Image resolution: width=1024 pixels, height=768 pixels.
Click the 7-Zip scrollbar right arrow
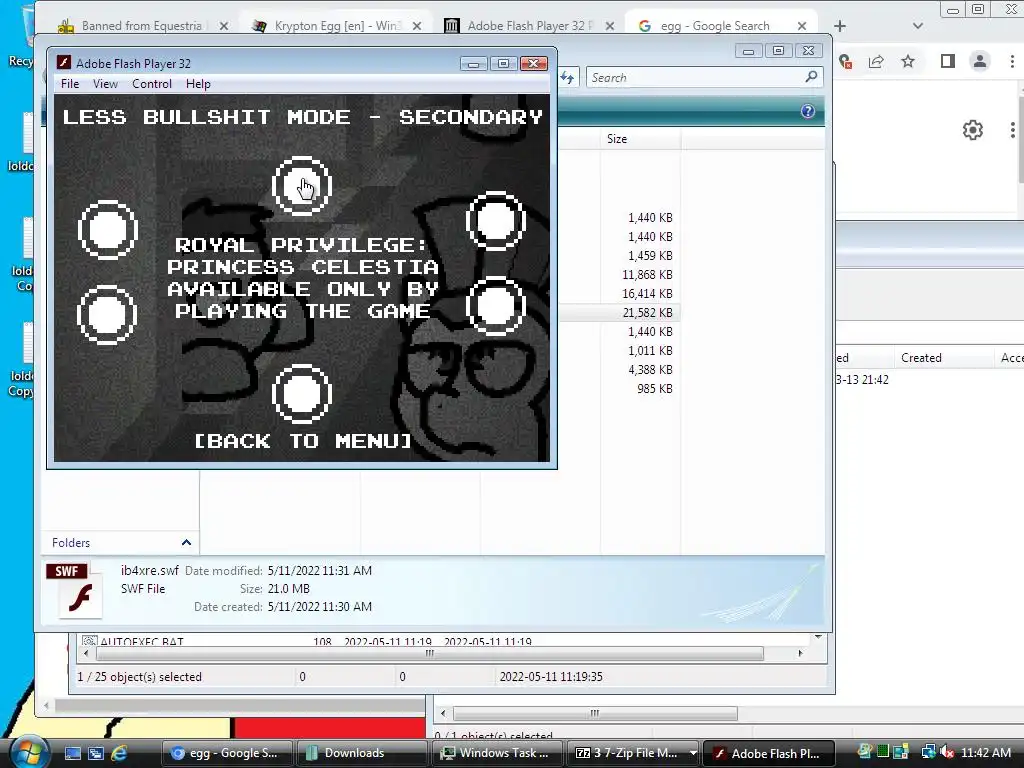[x=801, y=653]
